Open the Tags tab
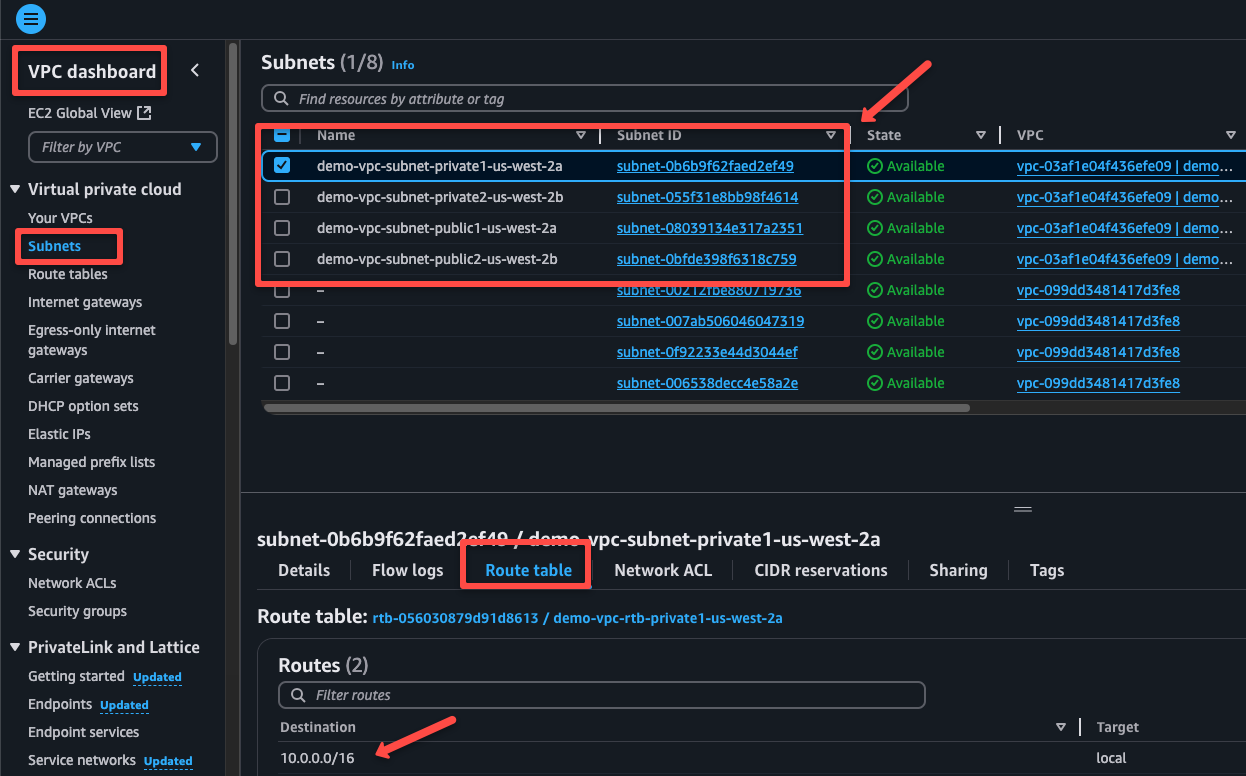Viewport: 1246px width, 776px height. click(x=1046, y=570)
